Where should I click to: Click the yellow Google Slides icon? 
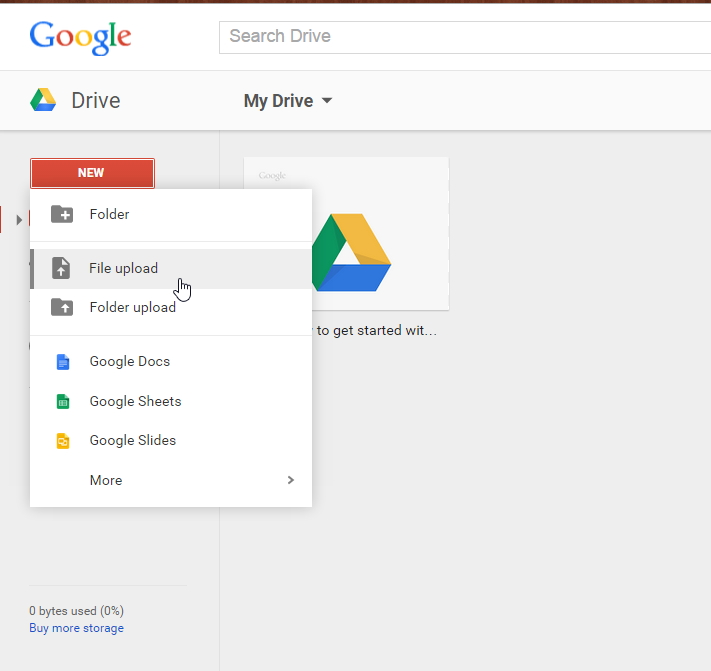[63, 441]
